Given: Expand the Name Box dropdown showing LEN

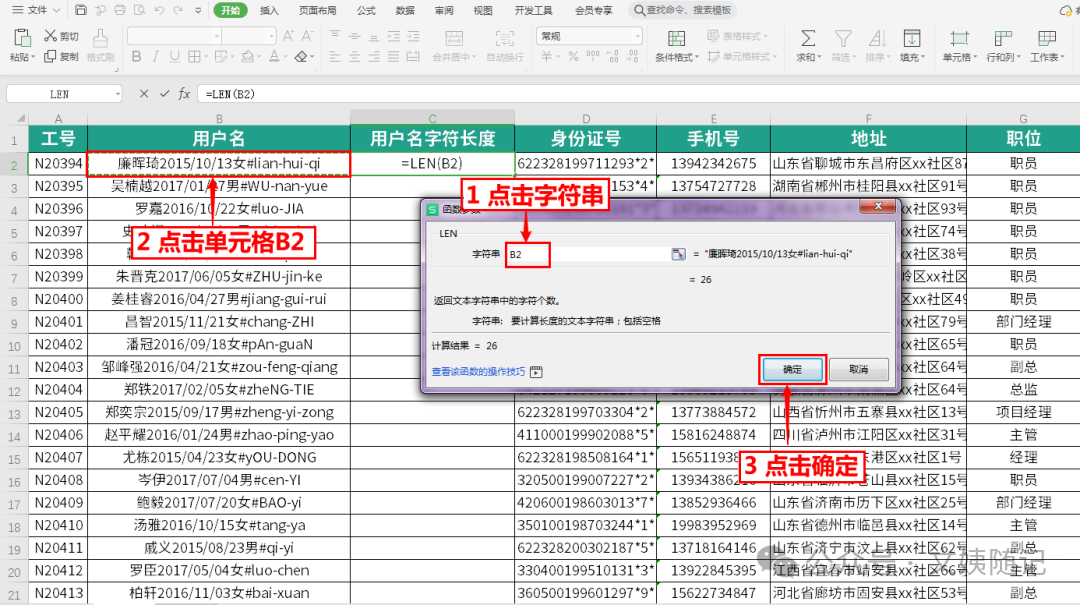Looking at the screenshot, I should 118,94.
